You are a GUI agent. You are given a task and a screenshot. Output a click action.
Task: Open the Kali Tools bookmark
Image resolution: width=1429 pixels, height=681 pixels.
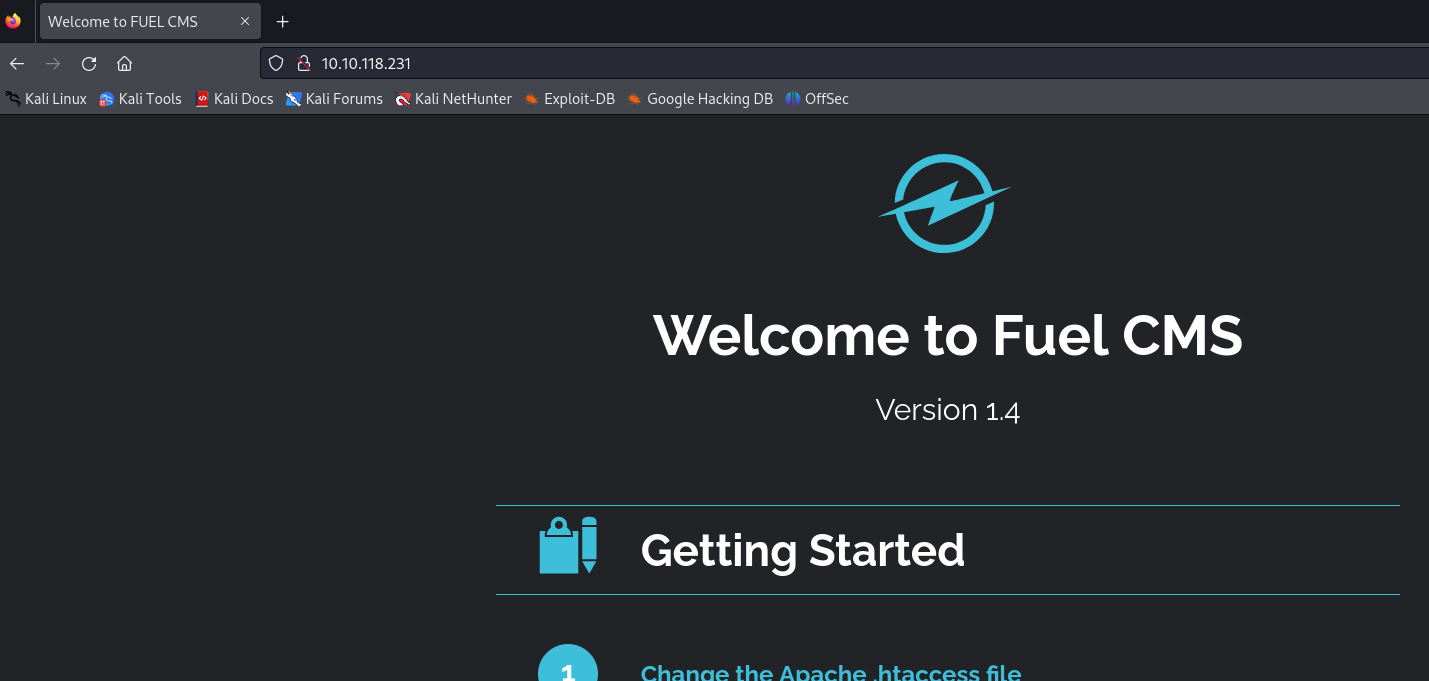[140, 99]
